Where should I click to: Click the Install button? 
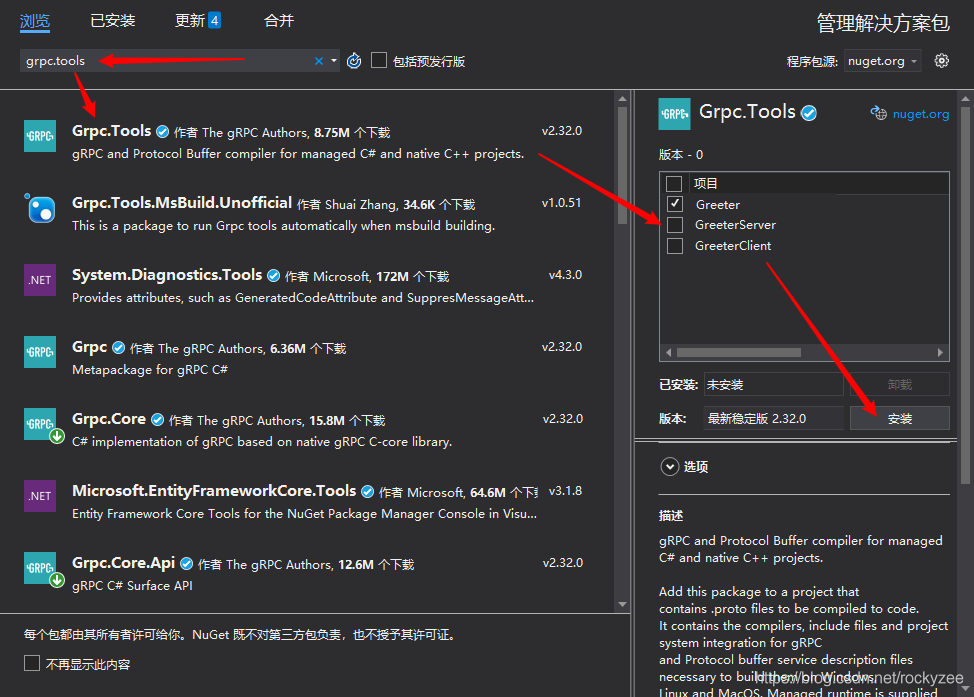pos(899,419)
